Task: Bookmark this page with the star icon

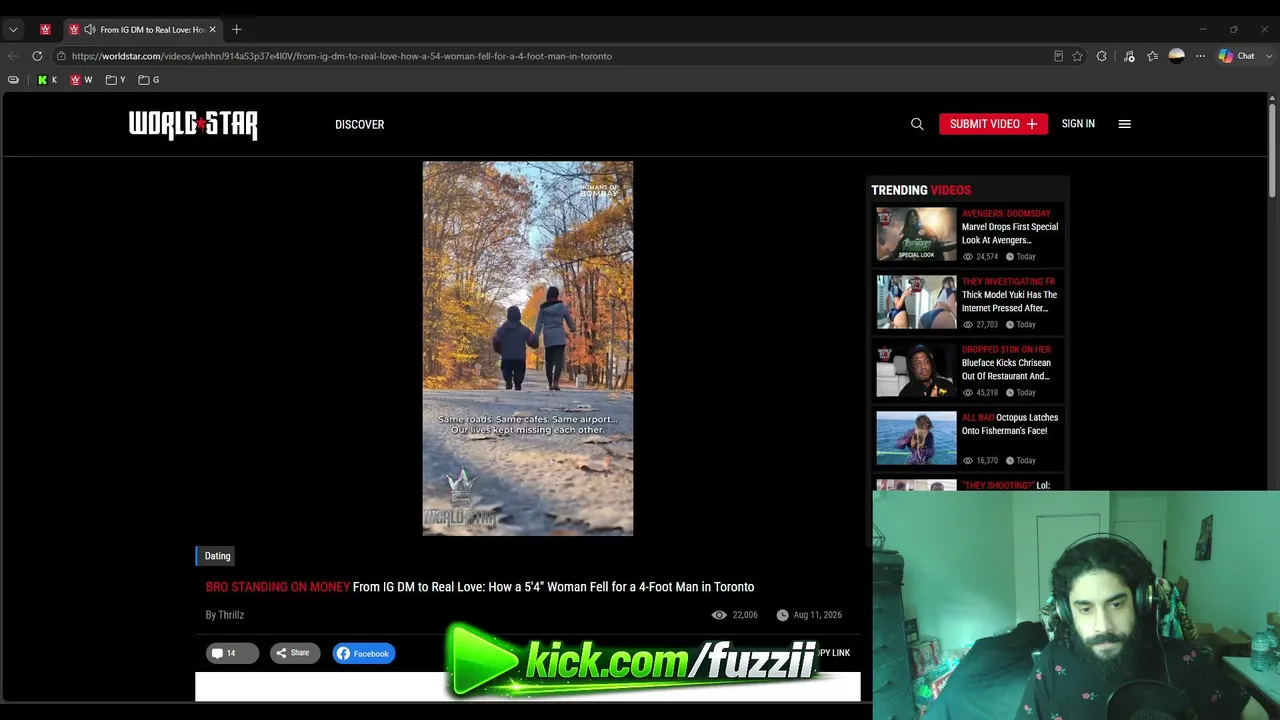Action: coord(1077,56)
